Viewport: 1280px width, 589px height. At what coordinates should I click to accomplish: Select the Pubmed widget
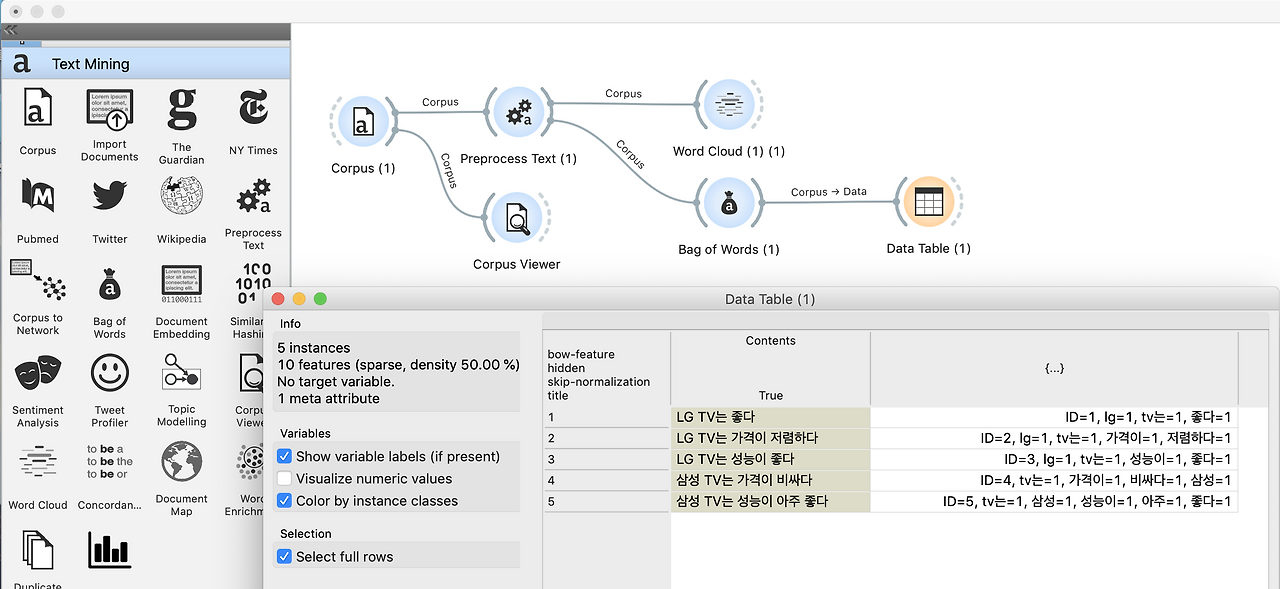pyautogui.click(x=38, y=211)
